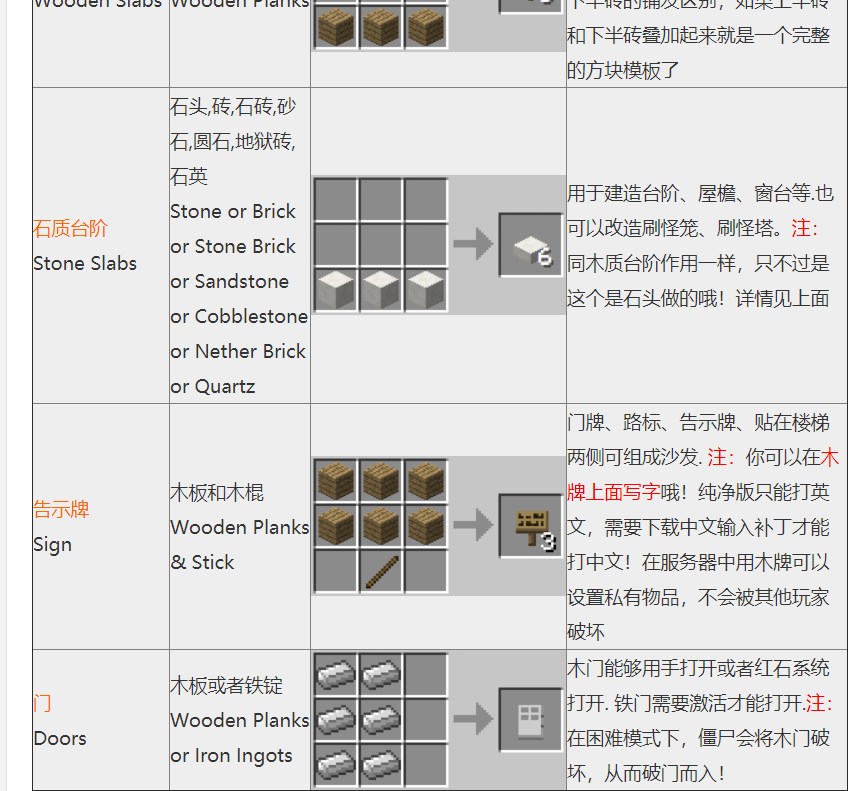The height and width of the screenshot is (791, 860).
Task: Follow the orange 门 link
Action: [x=42, y=703]
